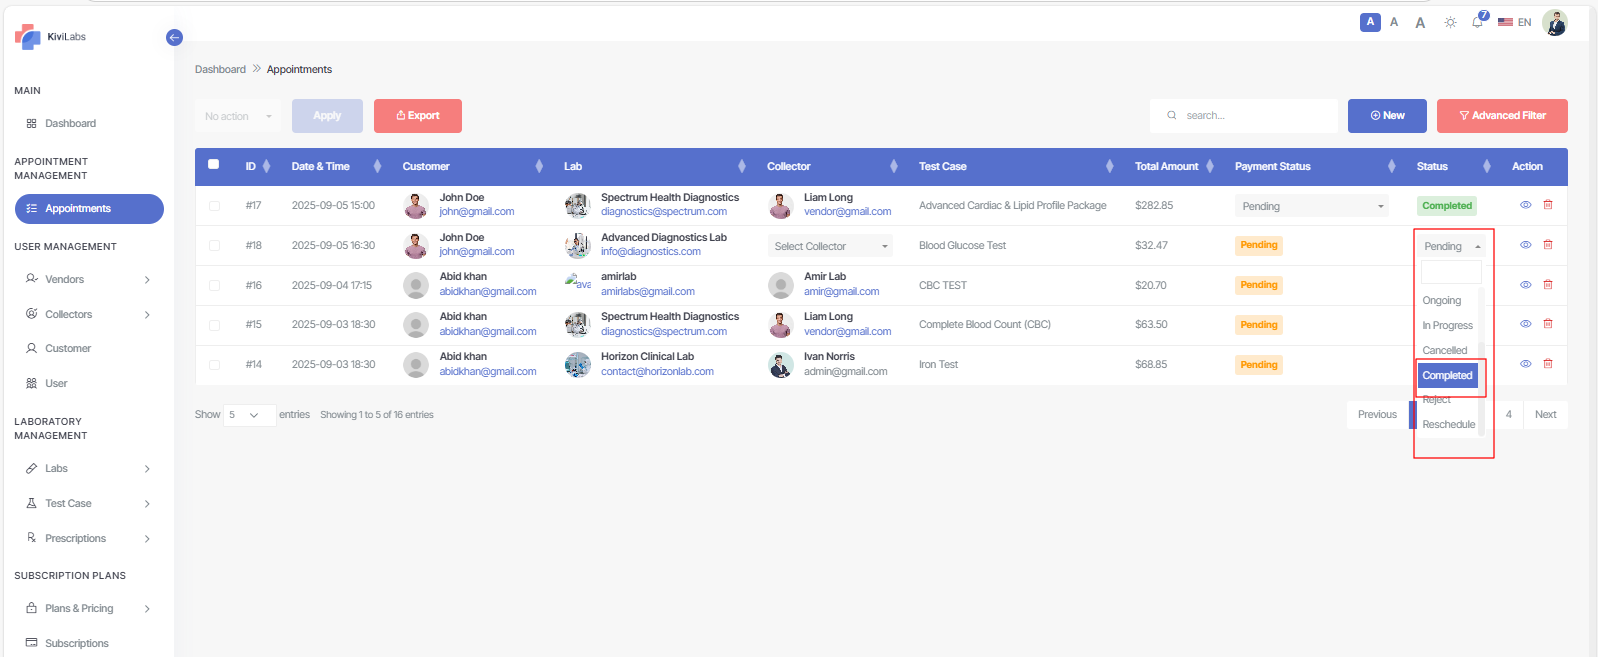View appointment #16 with eye icon
The image size is (1598, 657).
tap(1526, 285)
